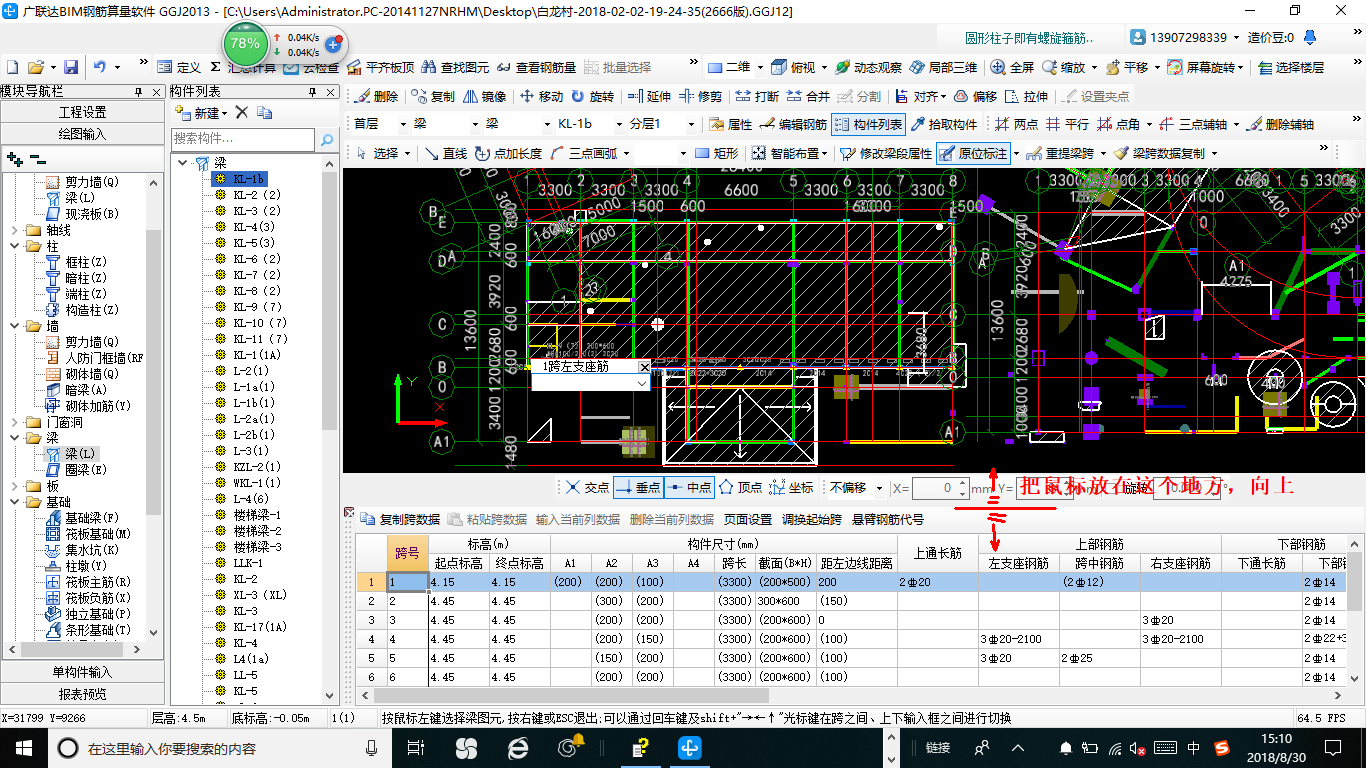
Task: Select the 延伸 extend tool
Action: point(649,96)
